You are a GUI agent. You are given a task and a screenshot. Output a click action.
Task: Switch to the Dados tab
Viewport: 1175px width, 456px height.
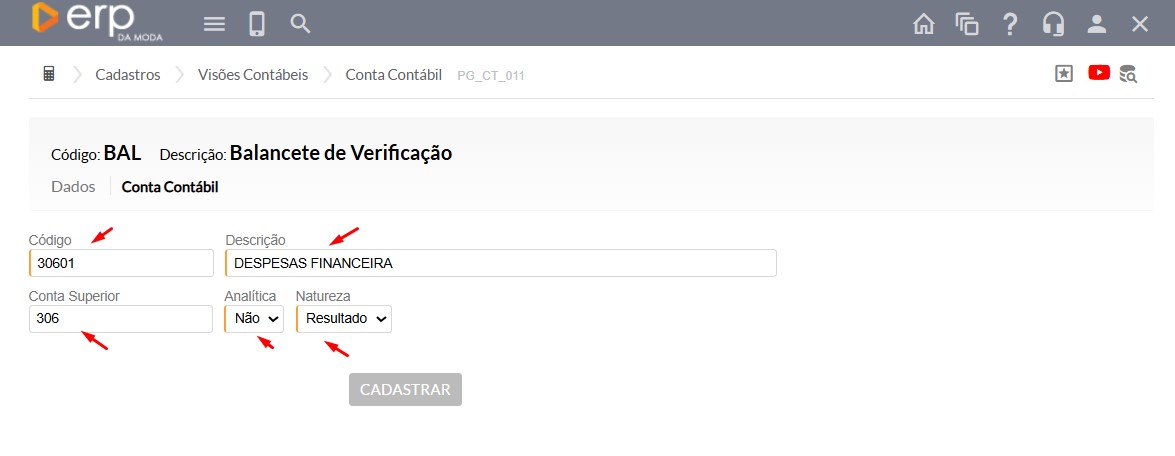click(x=73, y=187)
